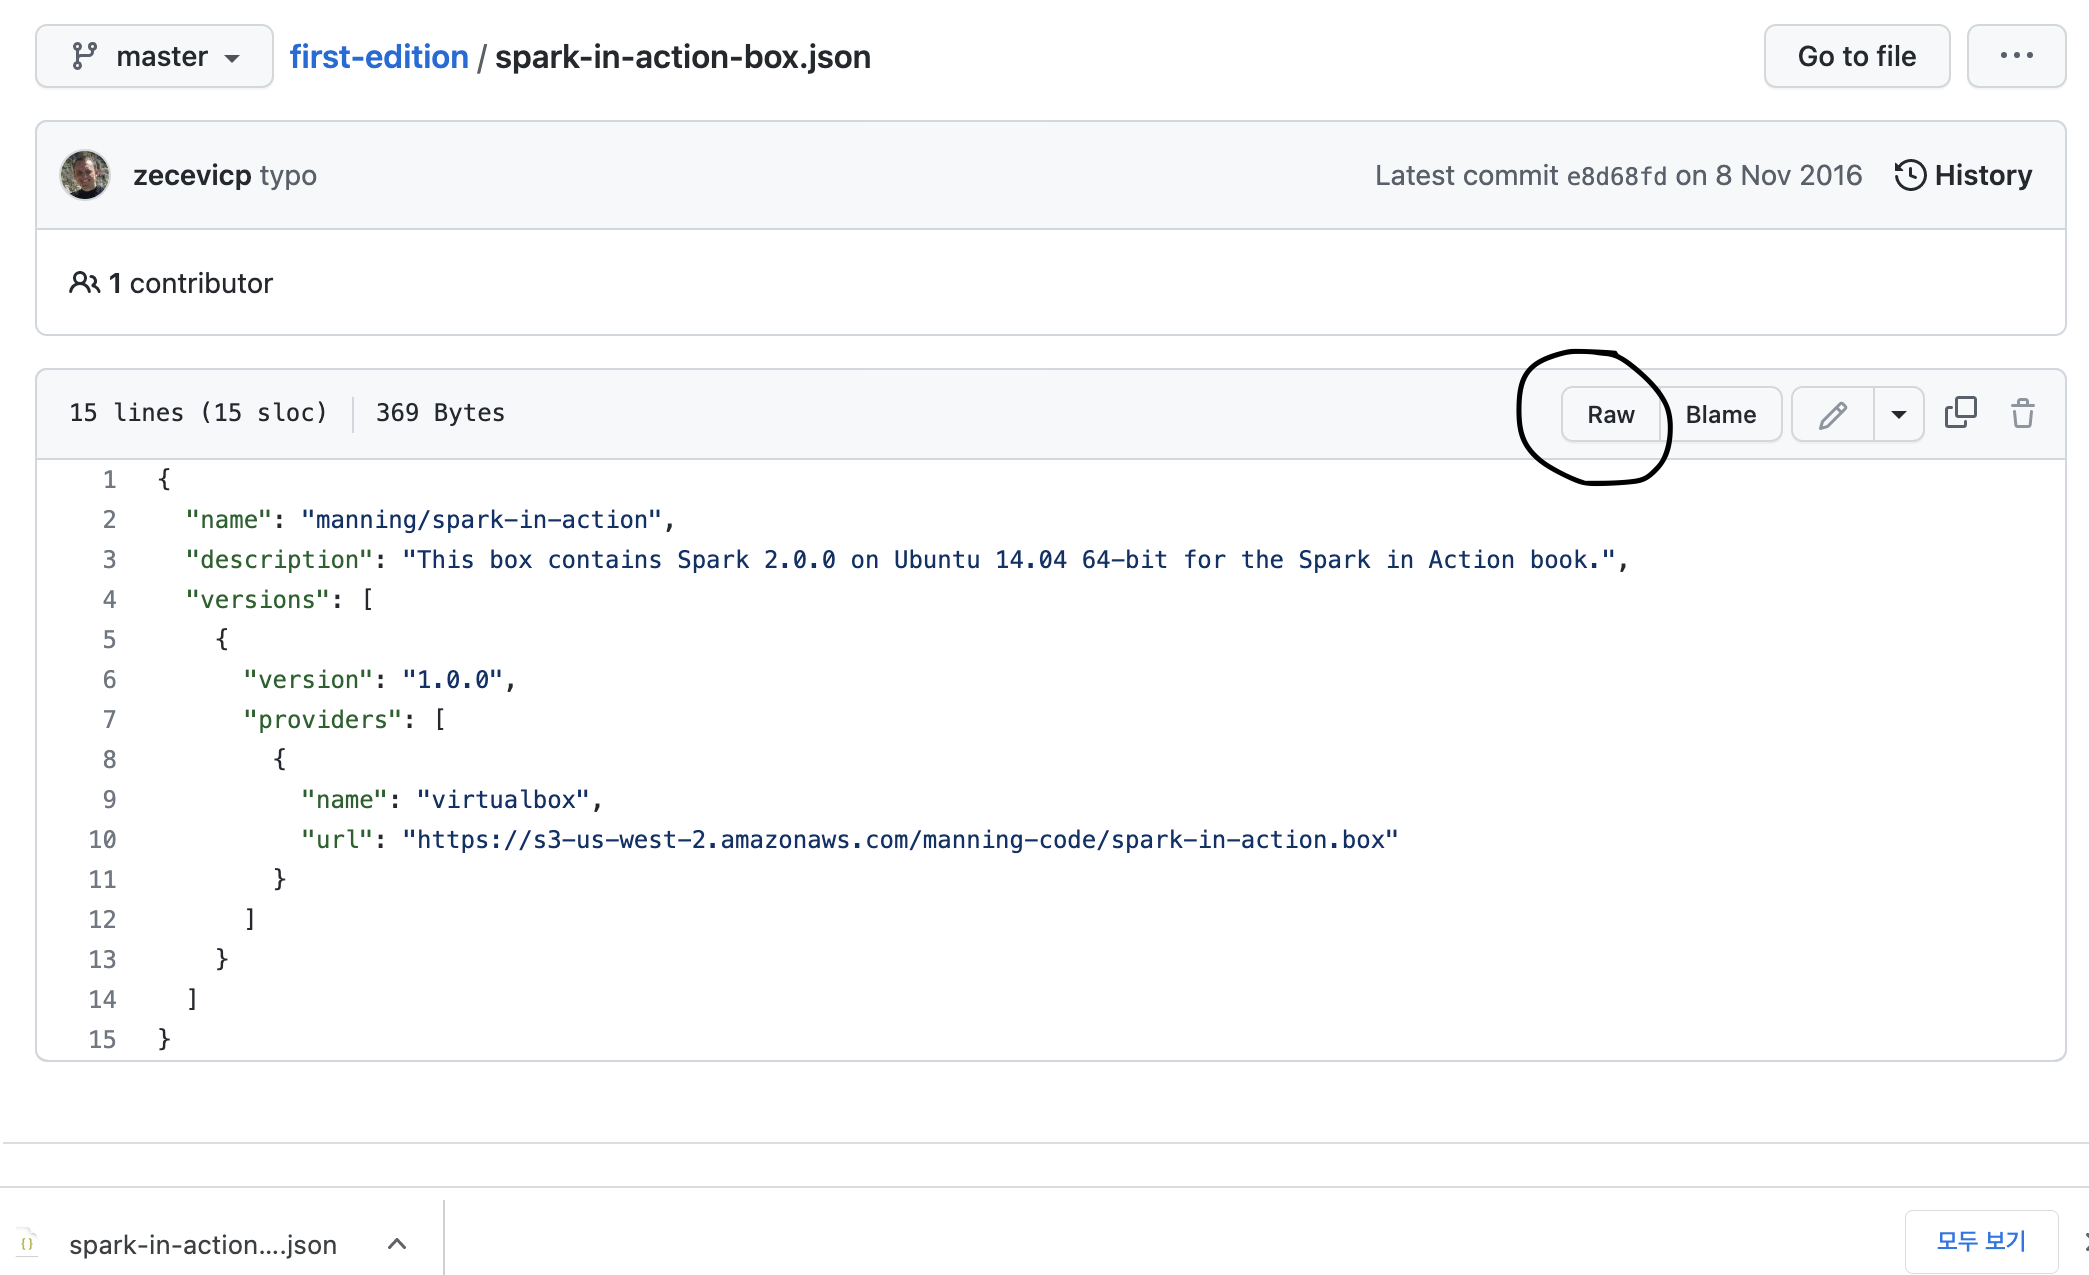Viewport: 2089px width, 1275px height.
Task: Expand the edit options dropdown arrow
Action: click(x=1898, y=414)
